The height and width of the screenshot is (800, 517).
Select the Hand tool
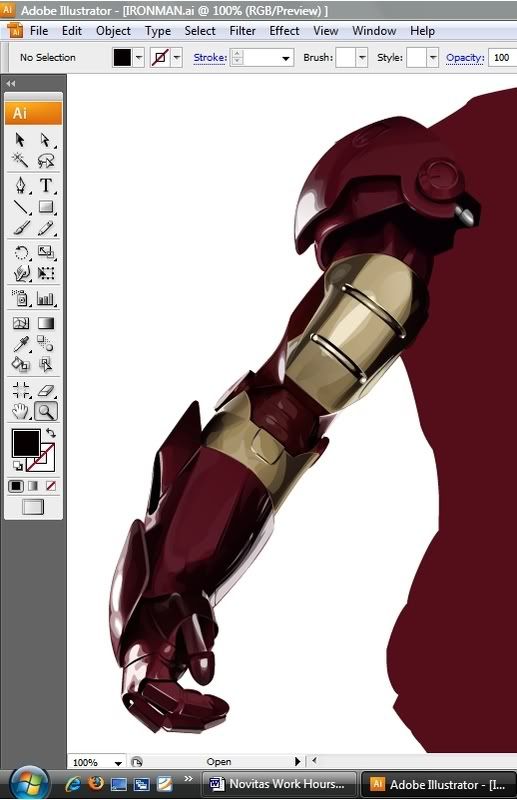tap(20, 411)
